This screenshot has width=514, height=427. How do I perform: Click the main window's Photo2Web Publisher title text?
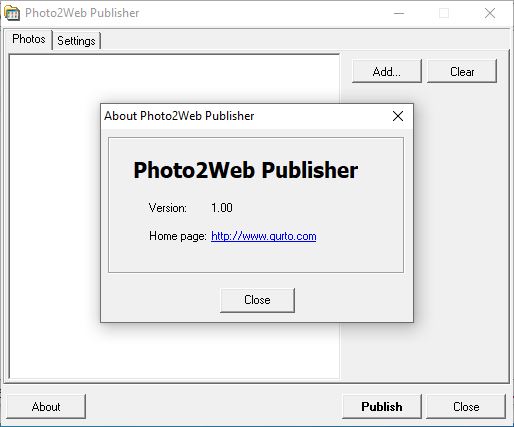82,13
